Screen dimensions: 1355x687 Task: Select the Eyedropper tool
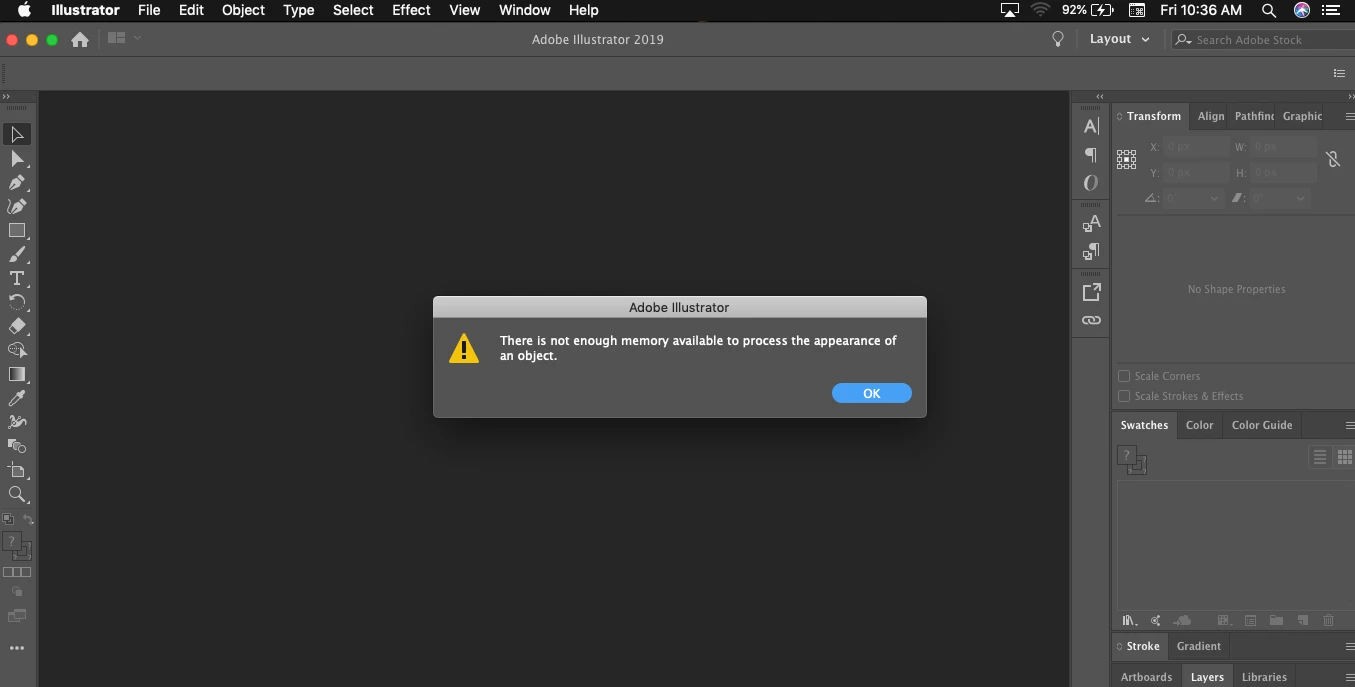17,398
